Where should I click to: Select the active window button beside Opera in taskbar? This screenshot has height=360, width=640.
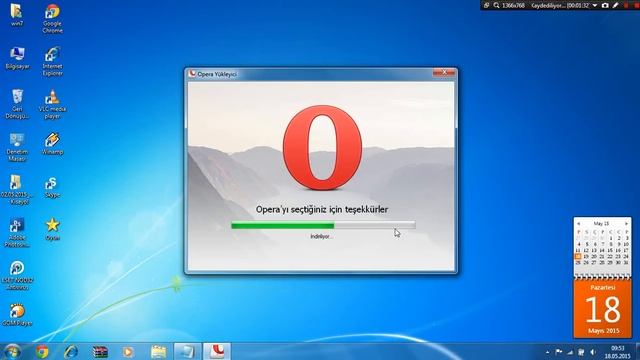[187, 351]
